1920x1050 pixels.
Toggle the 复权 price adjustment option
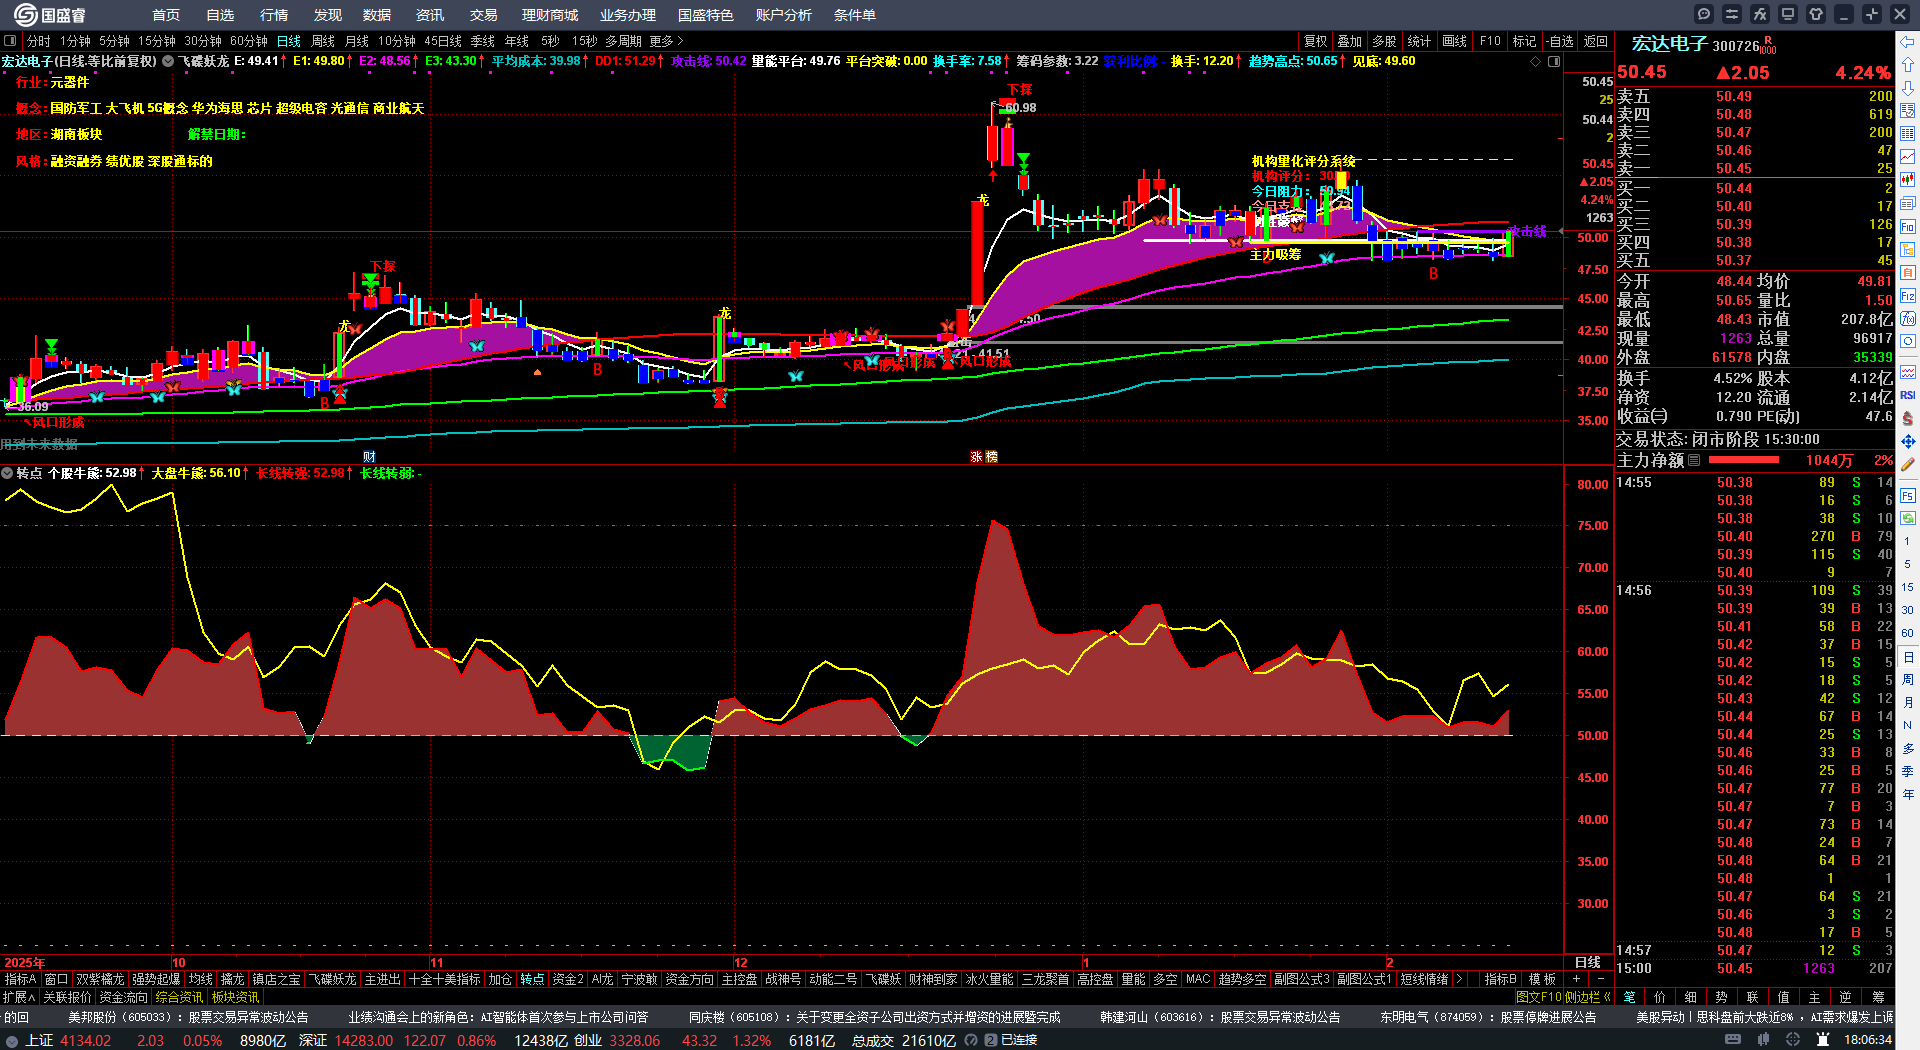1315,41
